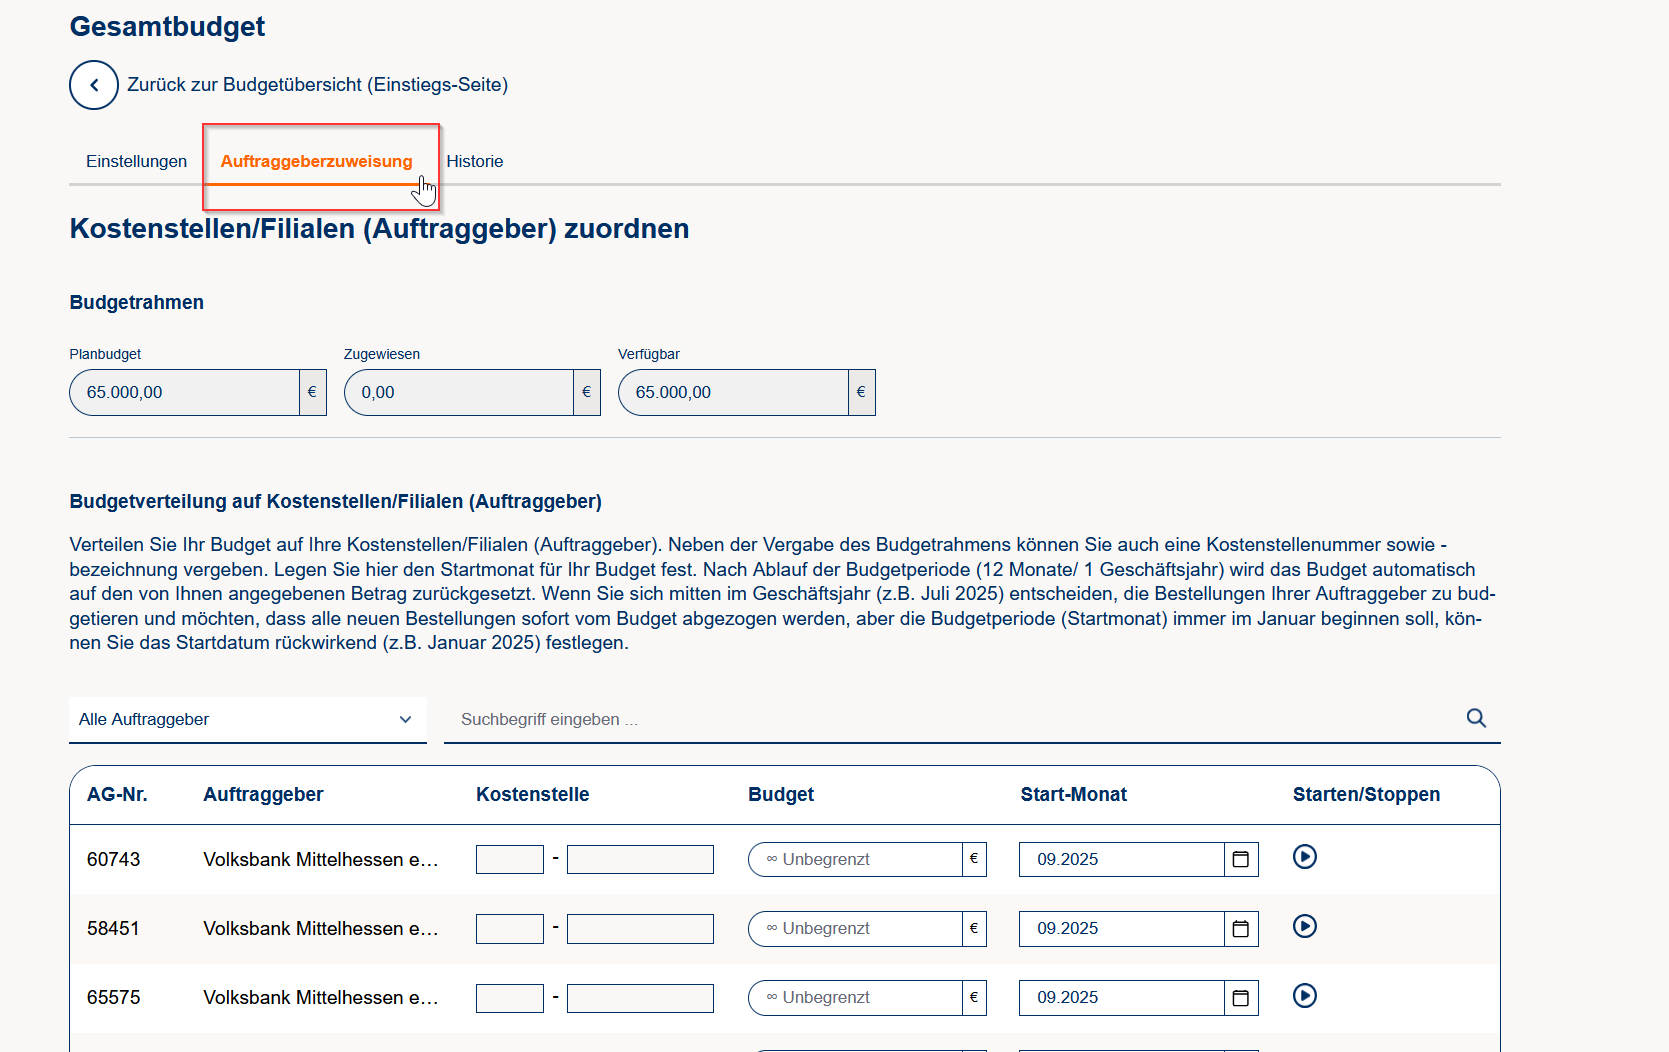Image resolution: width=1669 pixels, height=1052 pixels.
Task: Click the Budget field for AG-Nr. 58451
Action: [855, 928]
